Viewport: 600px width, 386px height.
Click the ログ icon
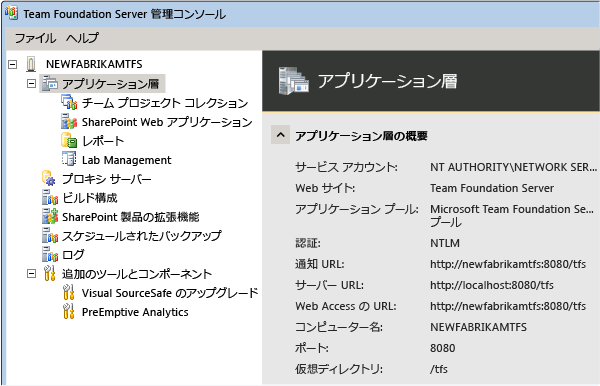pyautogui.click(x=50, y=255)
